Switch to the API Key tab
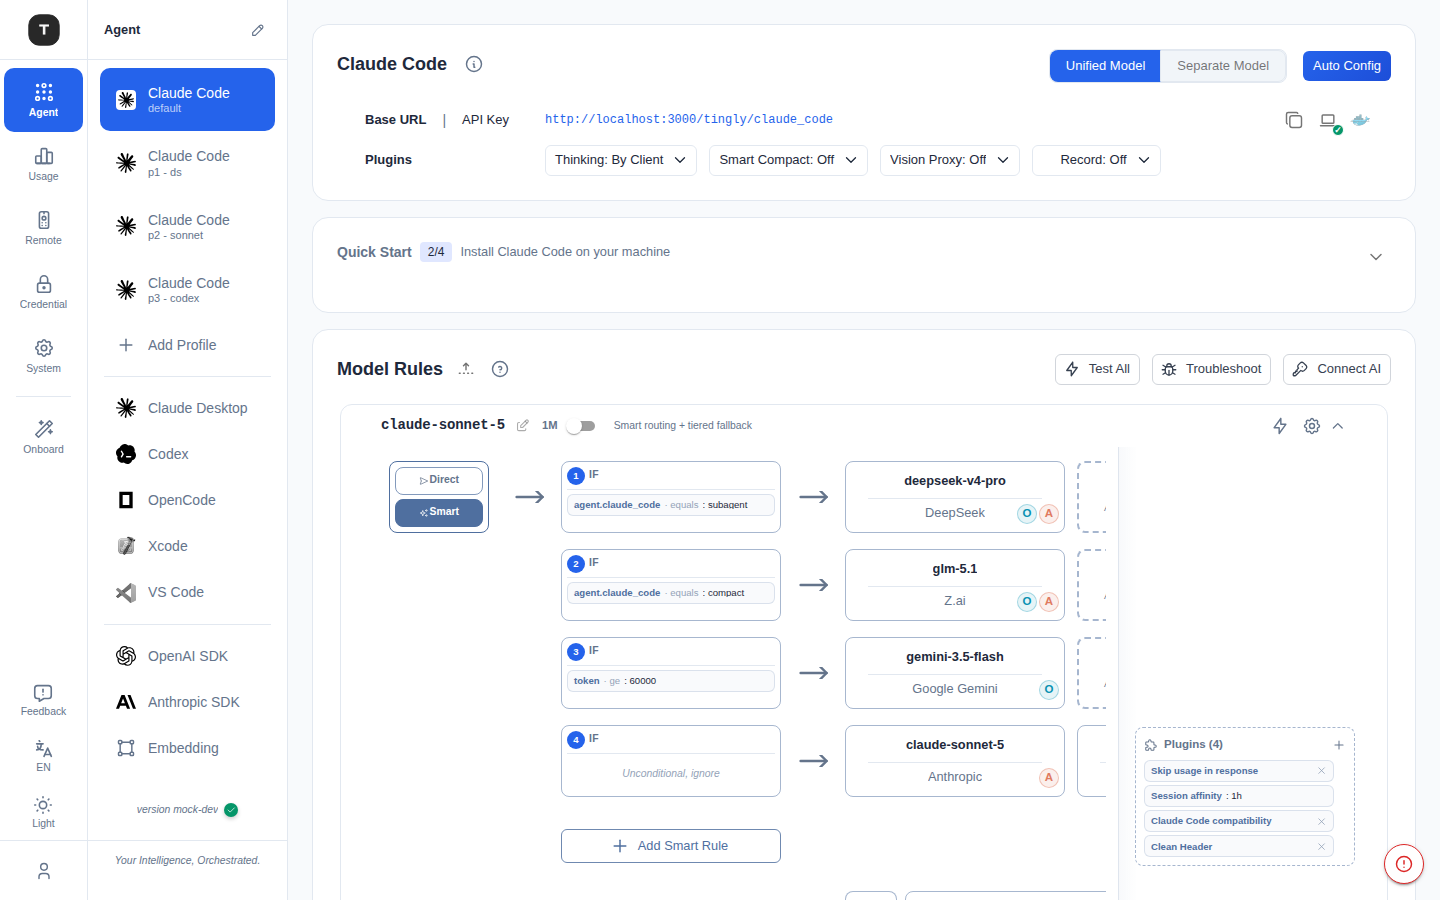Viewport: 1440px width, 900px height. 485,120
